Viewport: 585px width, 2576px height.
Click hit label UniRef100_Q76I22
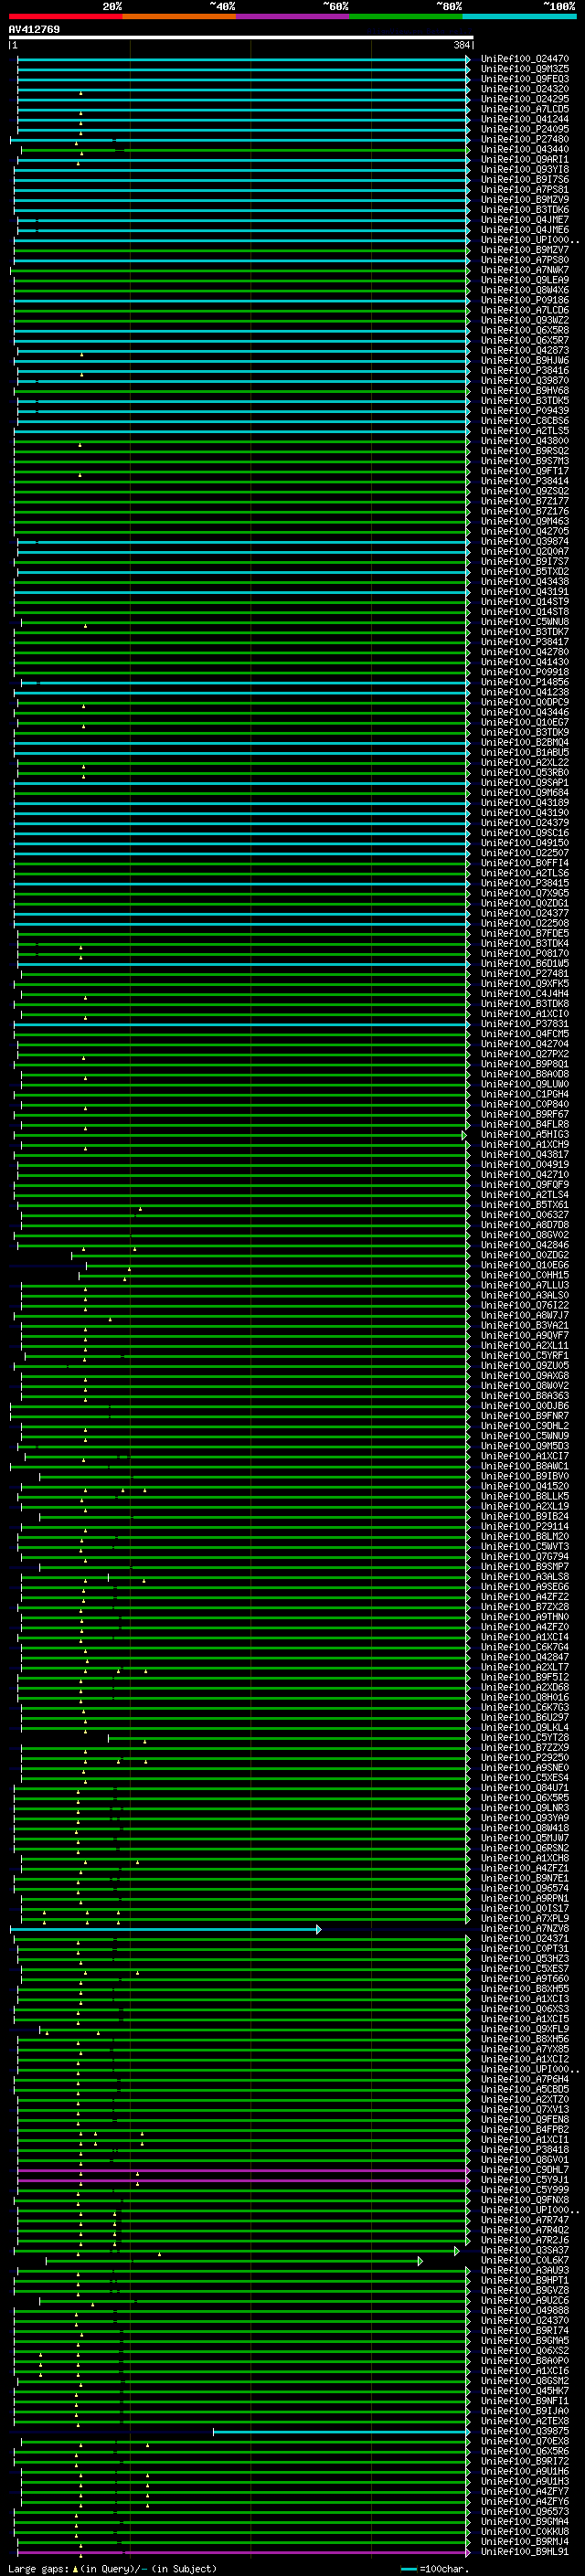pyautogui.click(x=525, y=1305)
